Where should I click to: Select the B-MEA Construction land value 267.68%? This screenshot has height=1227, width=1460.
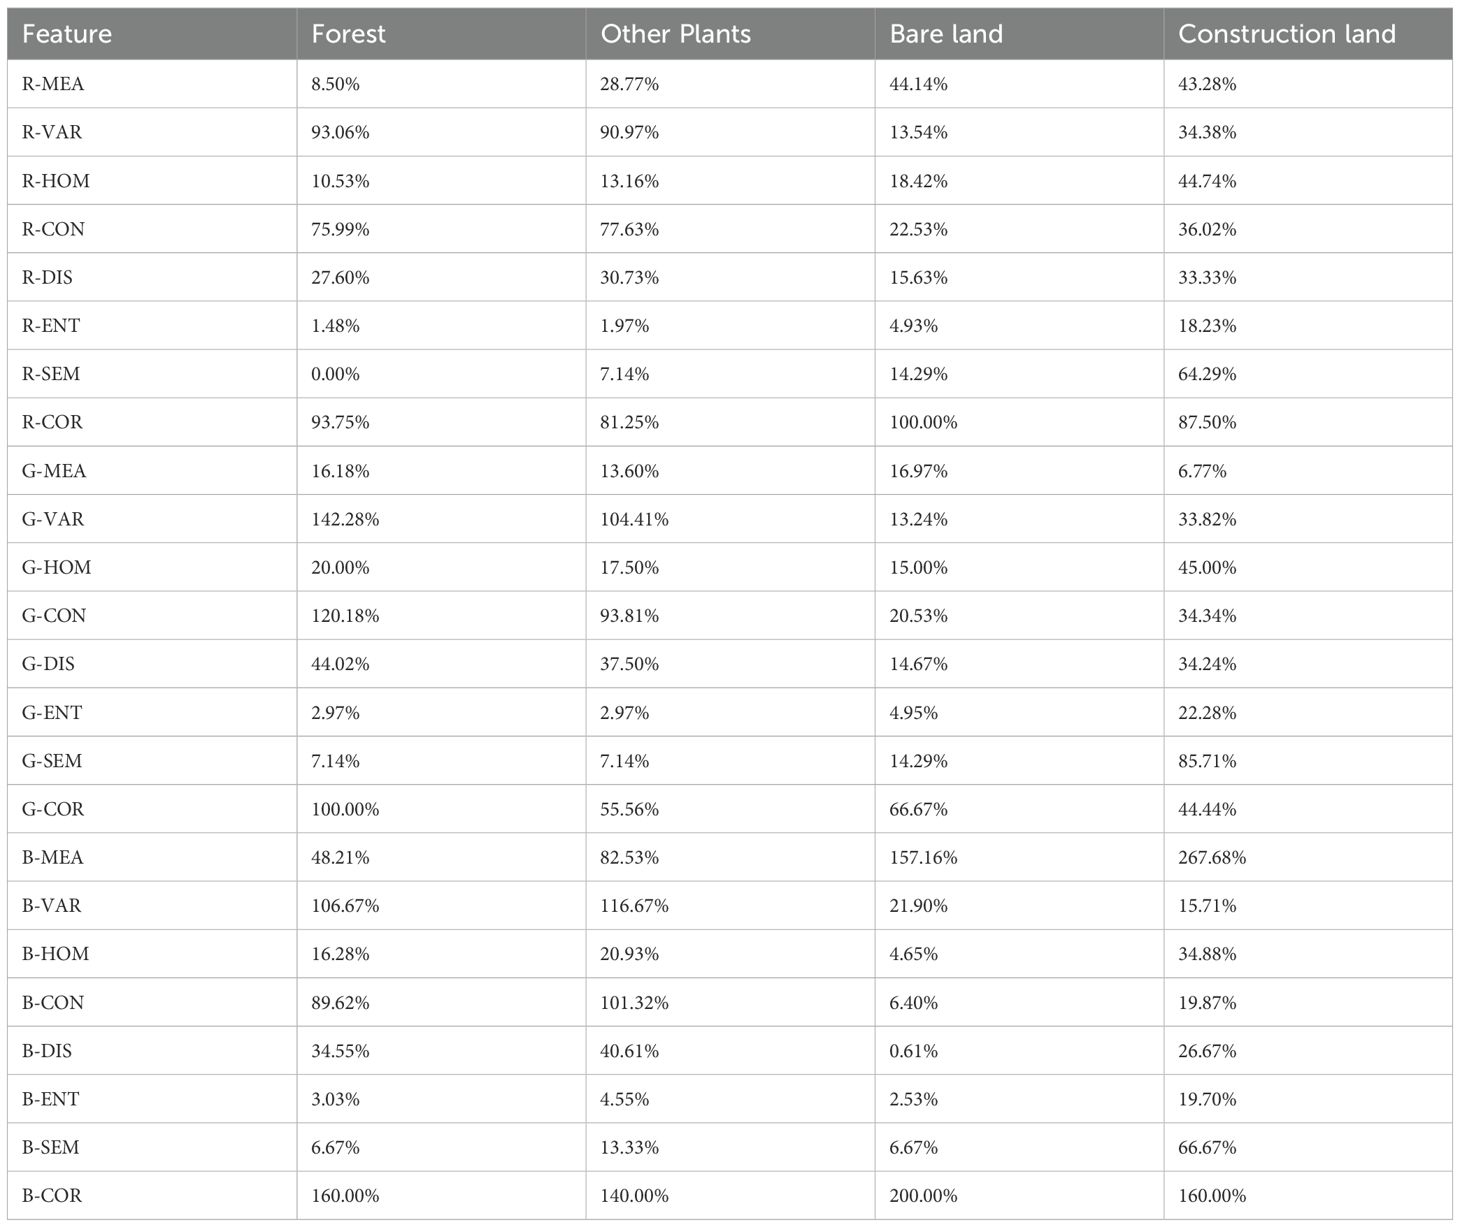[x=1212, y=857]
